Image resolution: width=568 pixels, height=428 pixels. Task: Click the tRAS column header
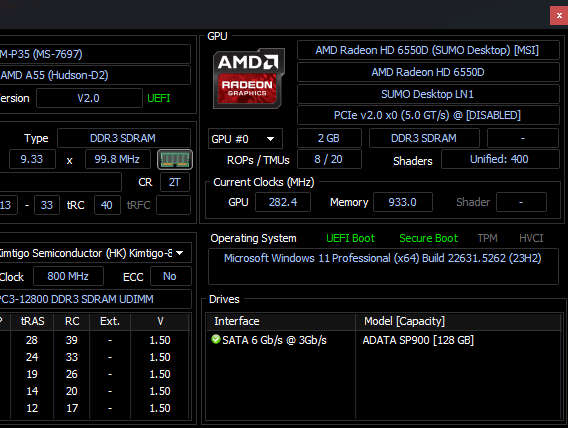point(33,321)
